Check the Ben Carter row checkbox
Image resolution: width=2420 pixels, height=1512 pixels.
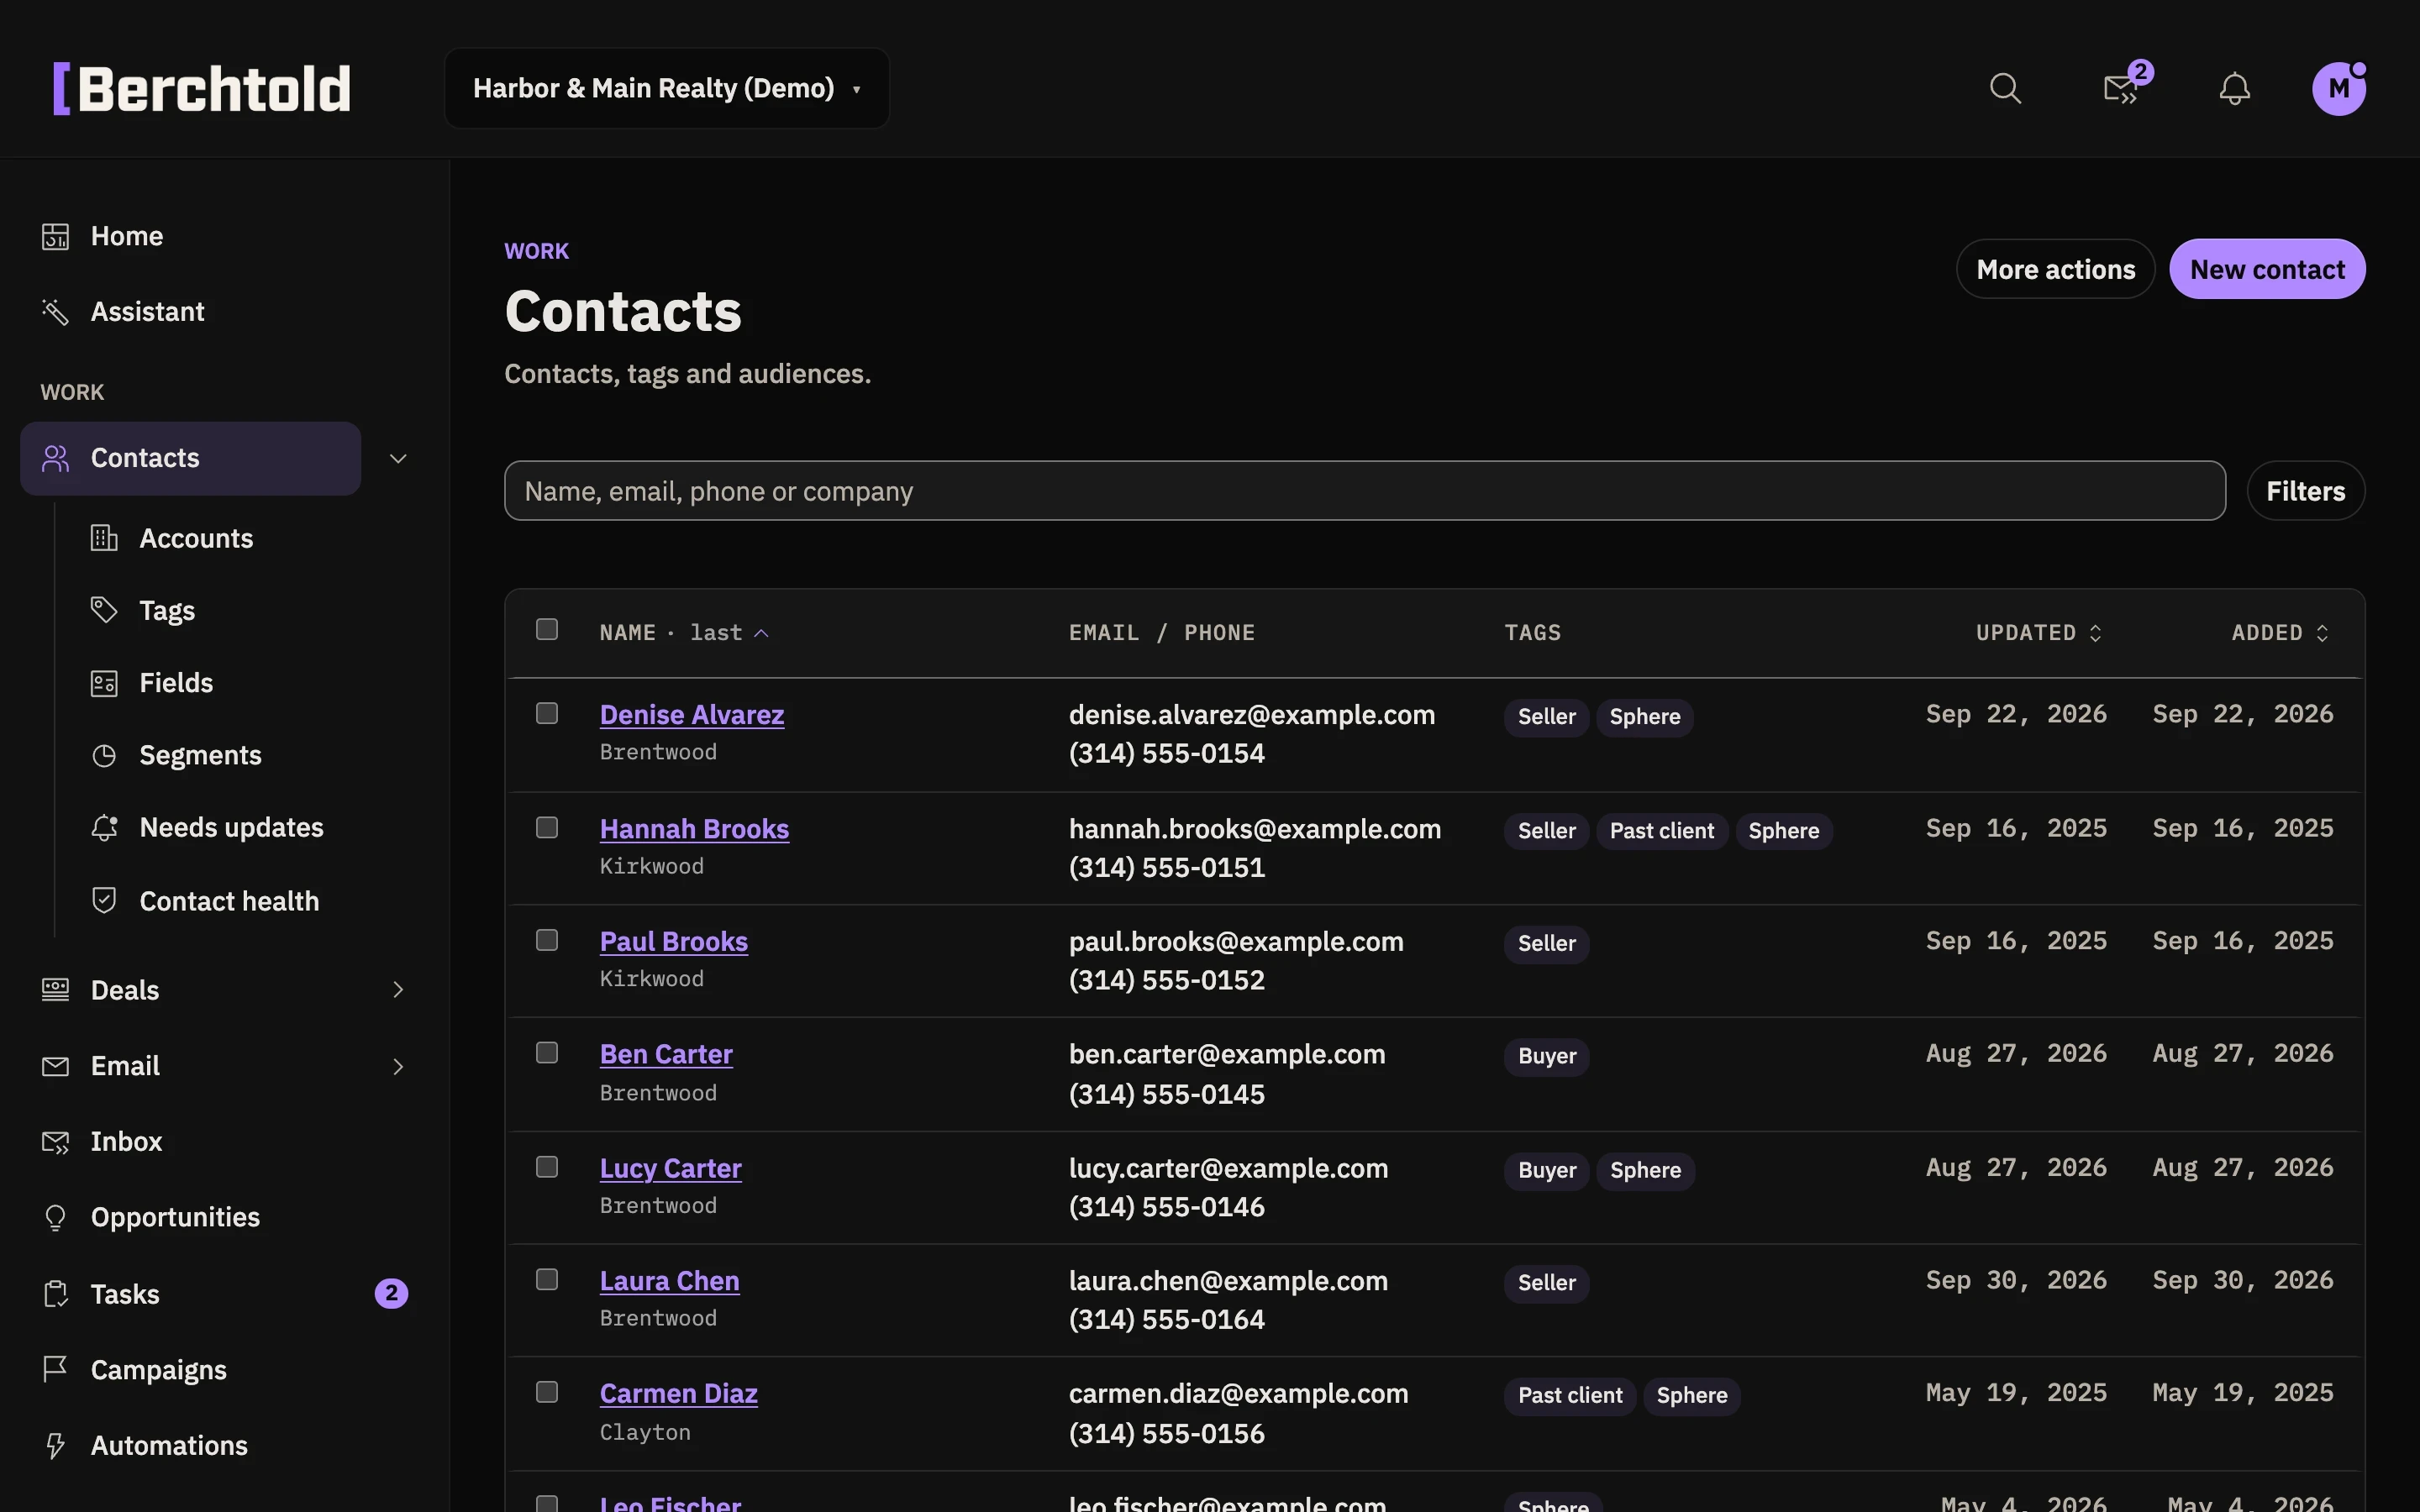(547, 1052)
